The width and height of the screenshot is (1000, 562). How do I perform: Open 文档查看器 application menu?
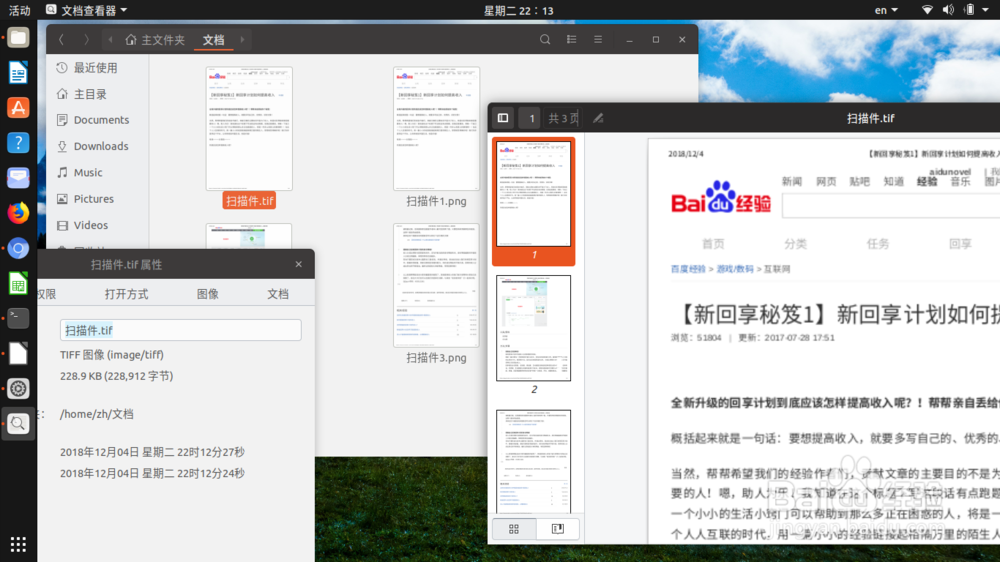click(87, 10)
